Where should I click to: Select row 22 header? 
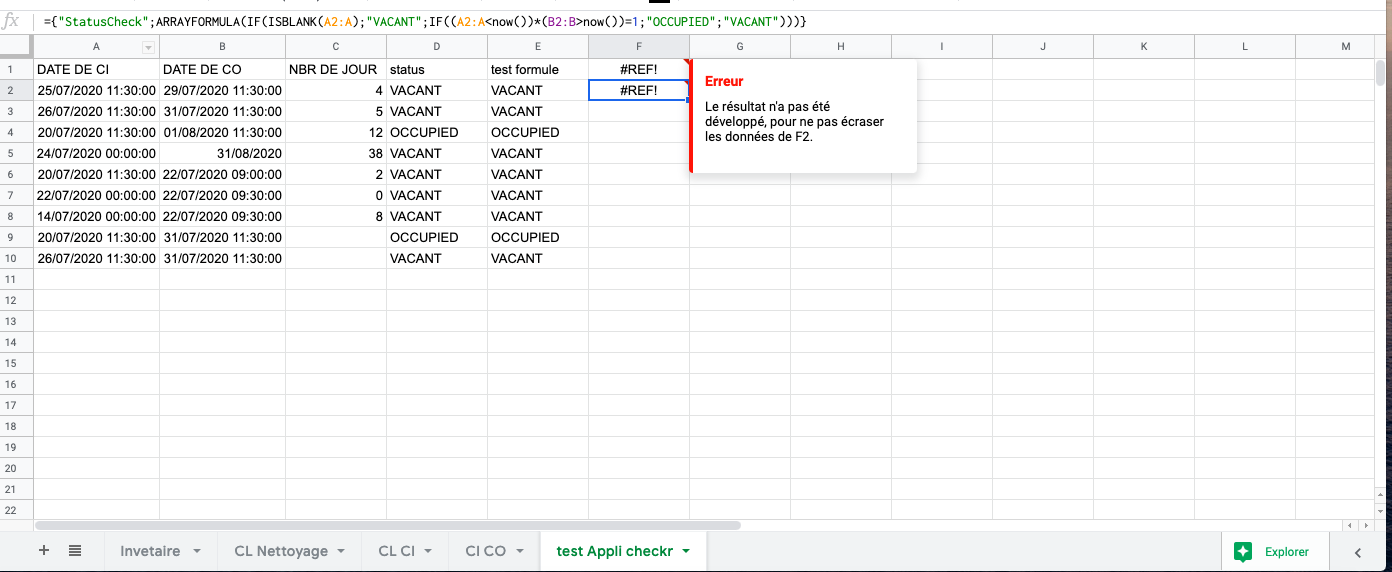point(17,510)
